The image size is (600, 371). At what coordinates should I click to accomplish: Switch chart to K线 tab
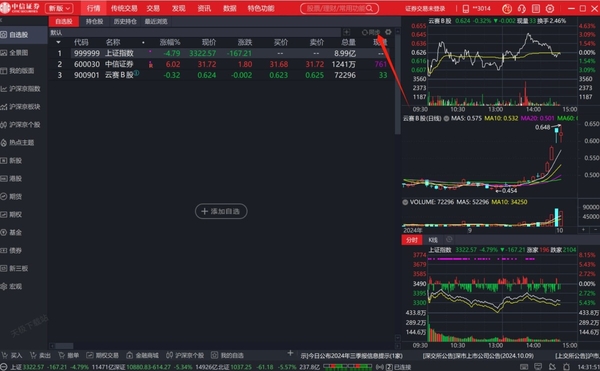click(433, 240)
